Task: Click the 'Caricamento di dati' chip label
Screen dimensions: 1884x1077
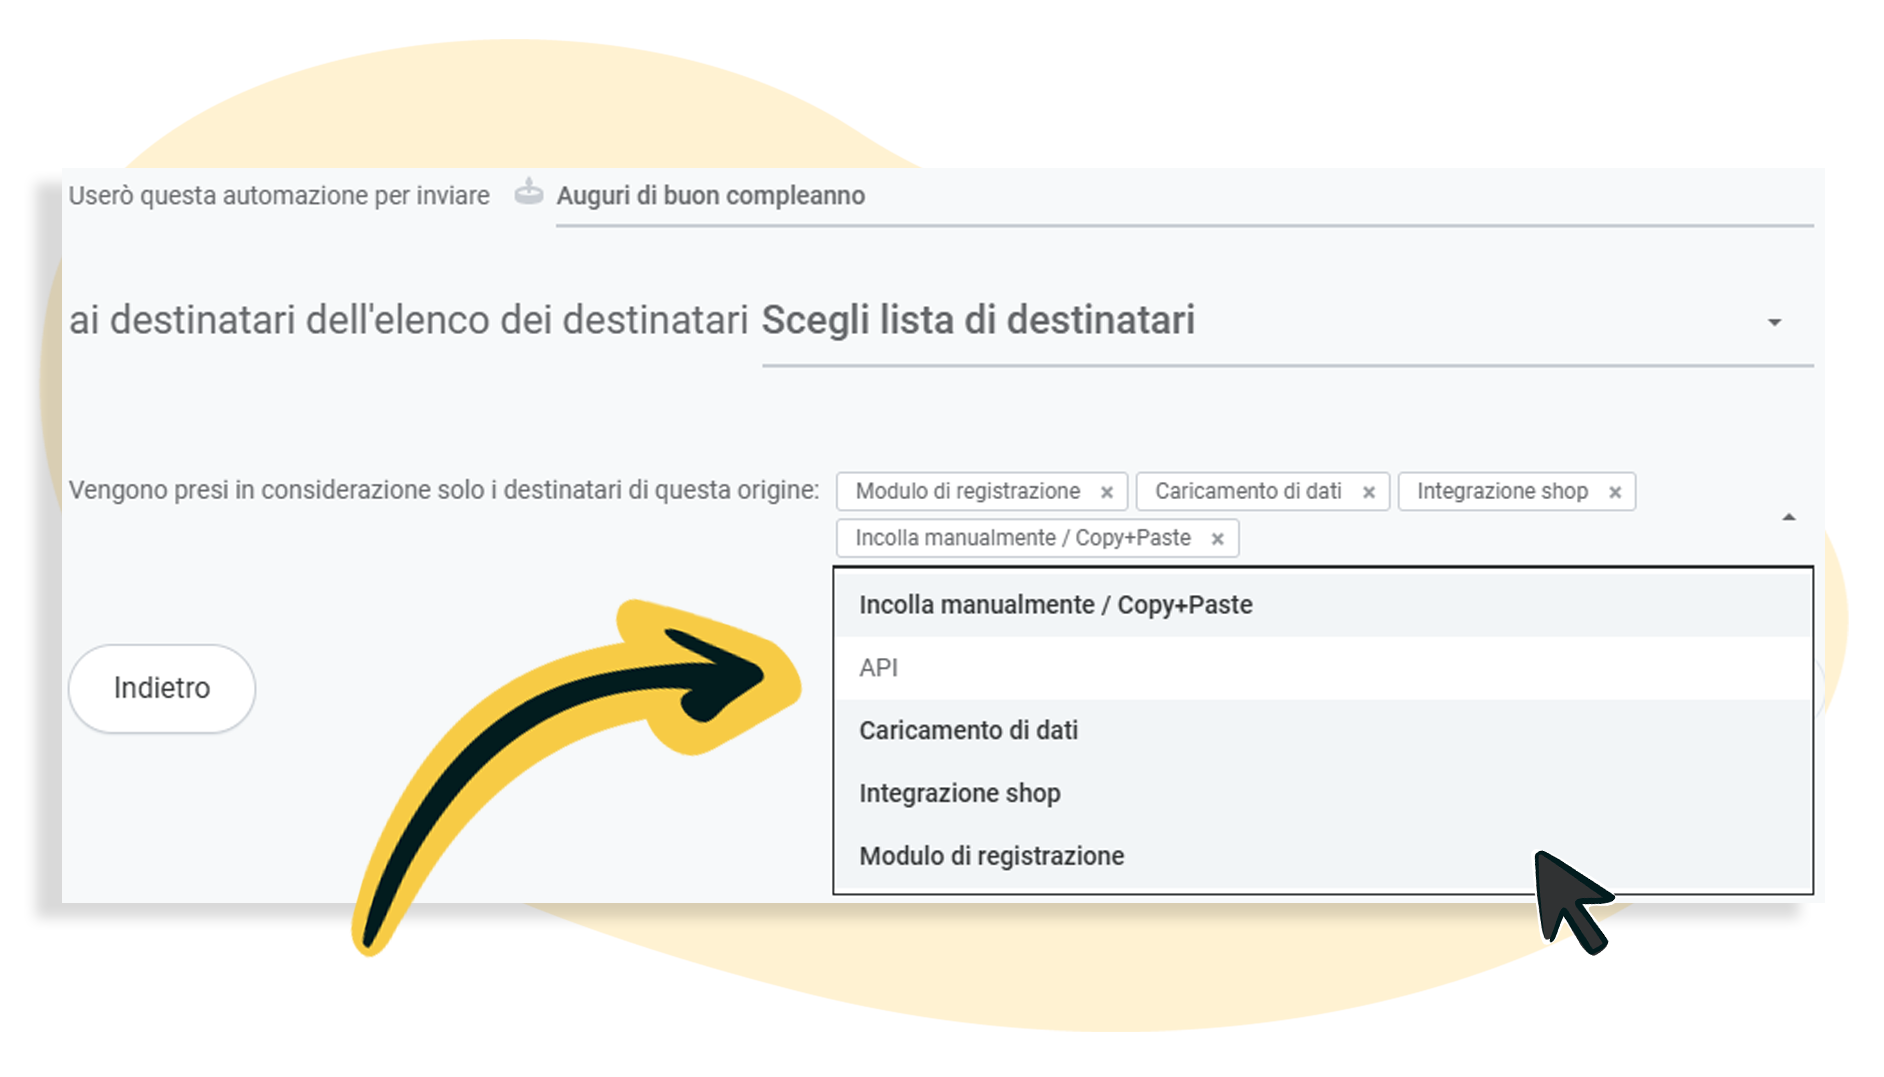Action: 1248,491
